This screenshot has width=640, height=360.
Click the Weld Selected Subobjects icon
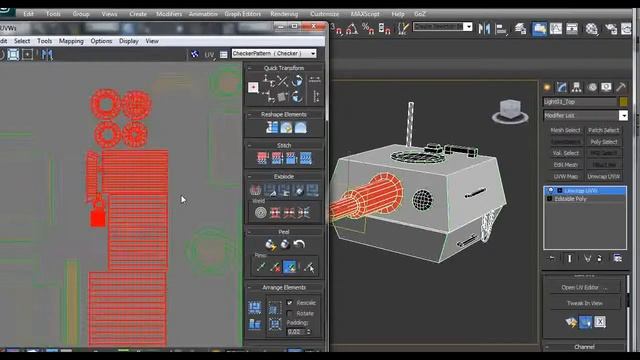point(275,212)
